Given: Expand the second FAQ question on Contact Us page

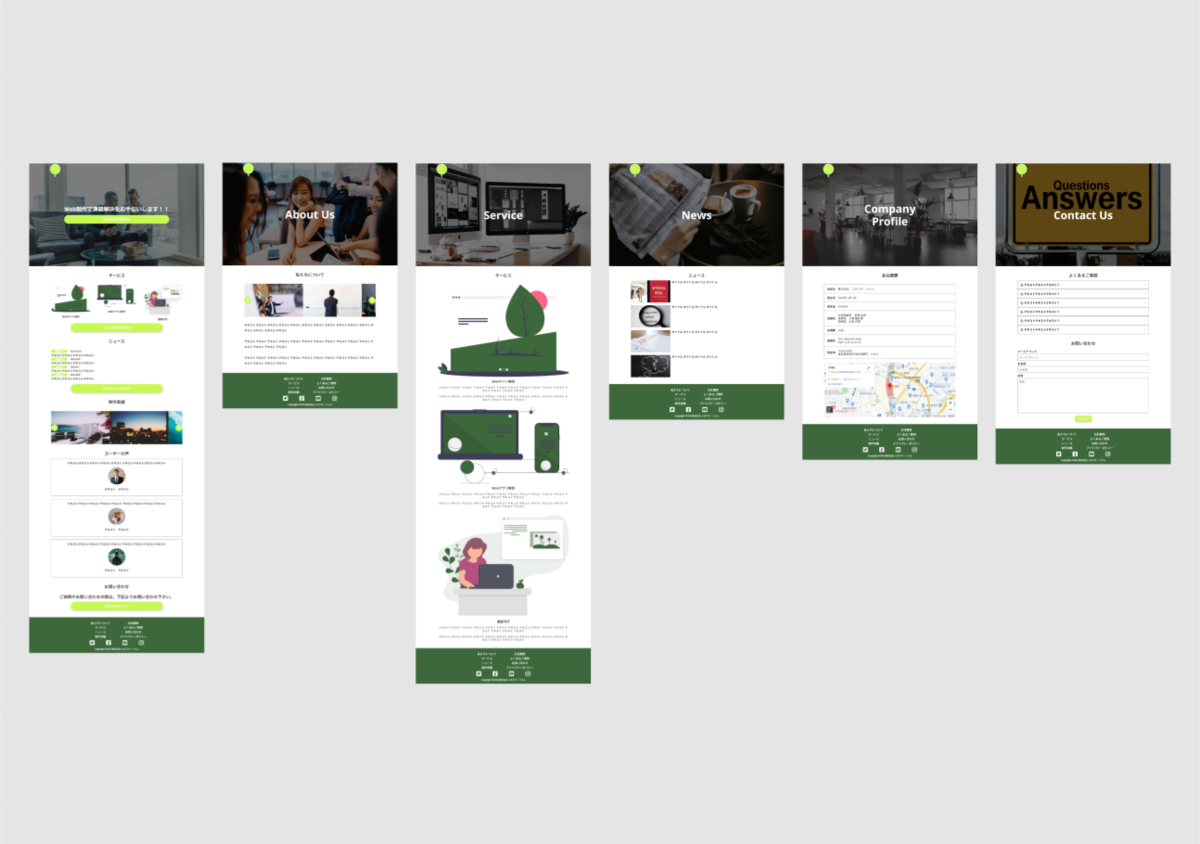Looking at the screenshot, I should click(1083, 294).
